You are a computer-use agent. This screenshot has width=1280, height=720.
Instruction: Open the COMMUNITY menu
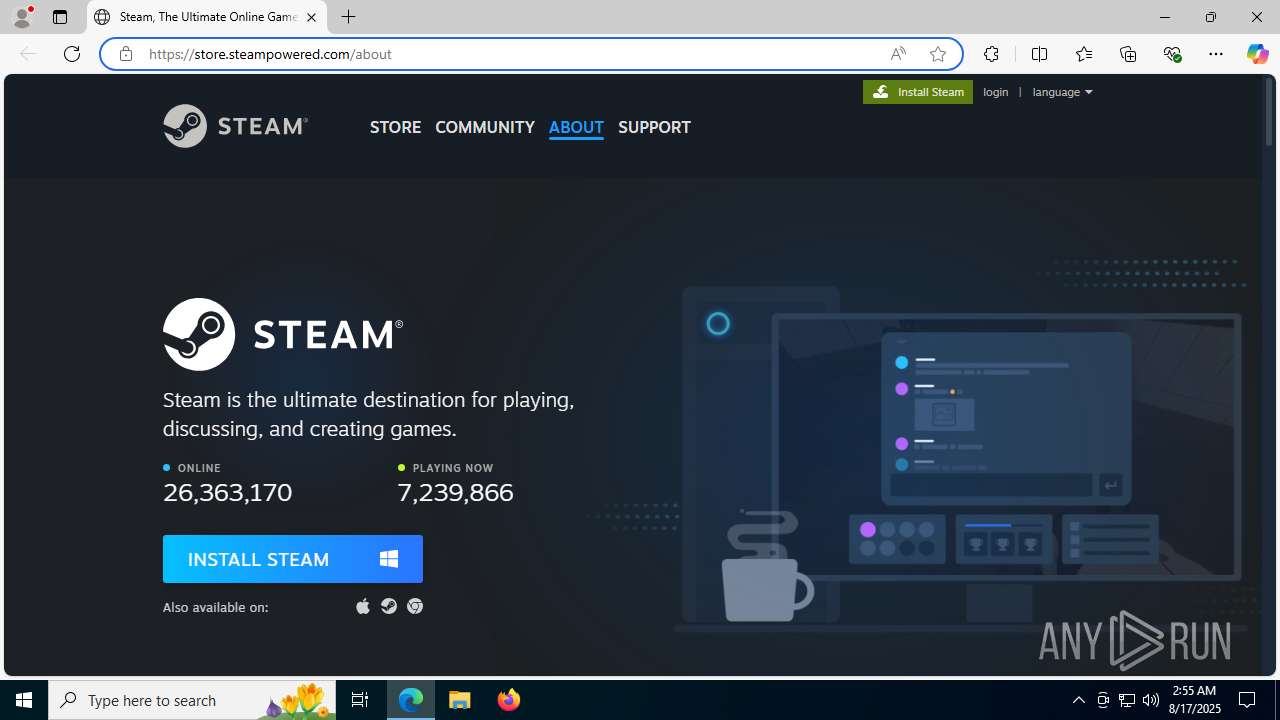pos(485,127)
